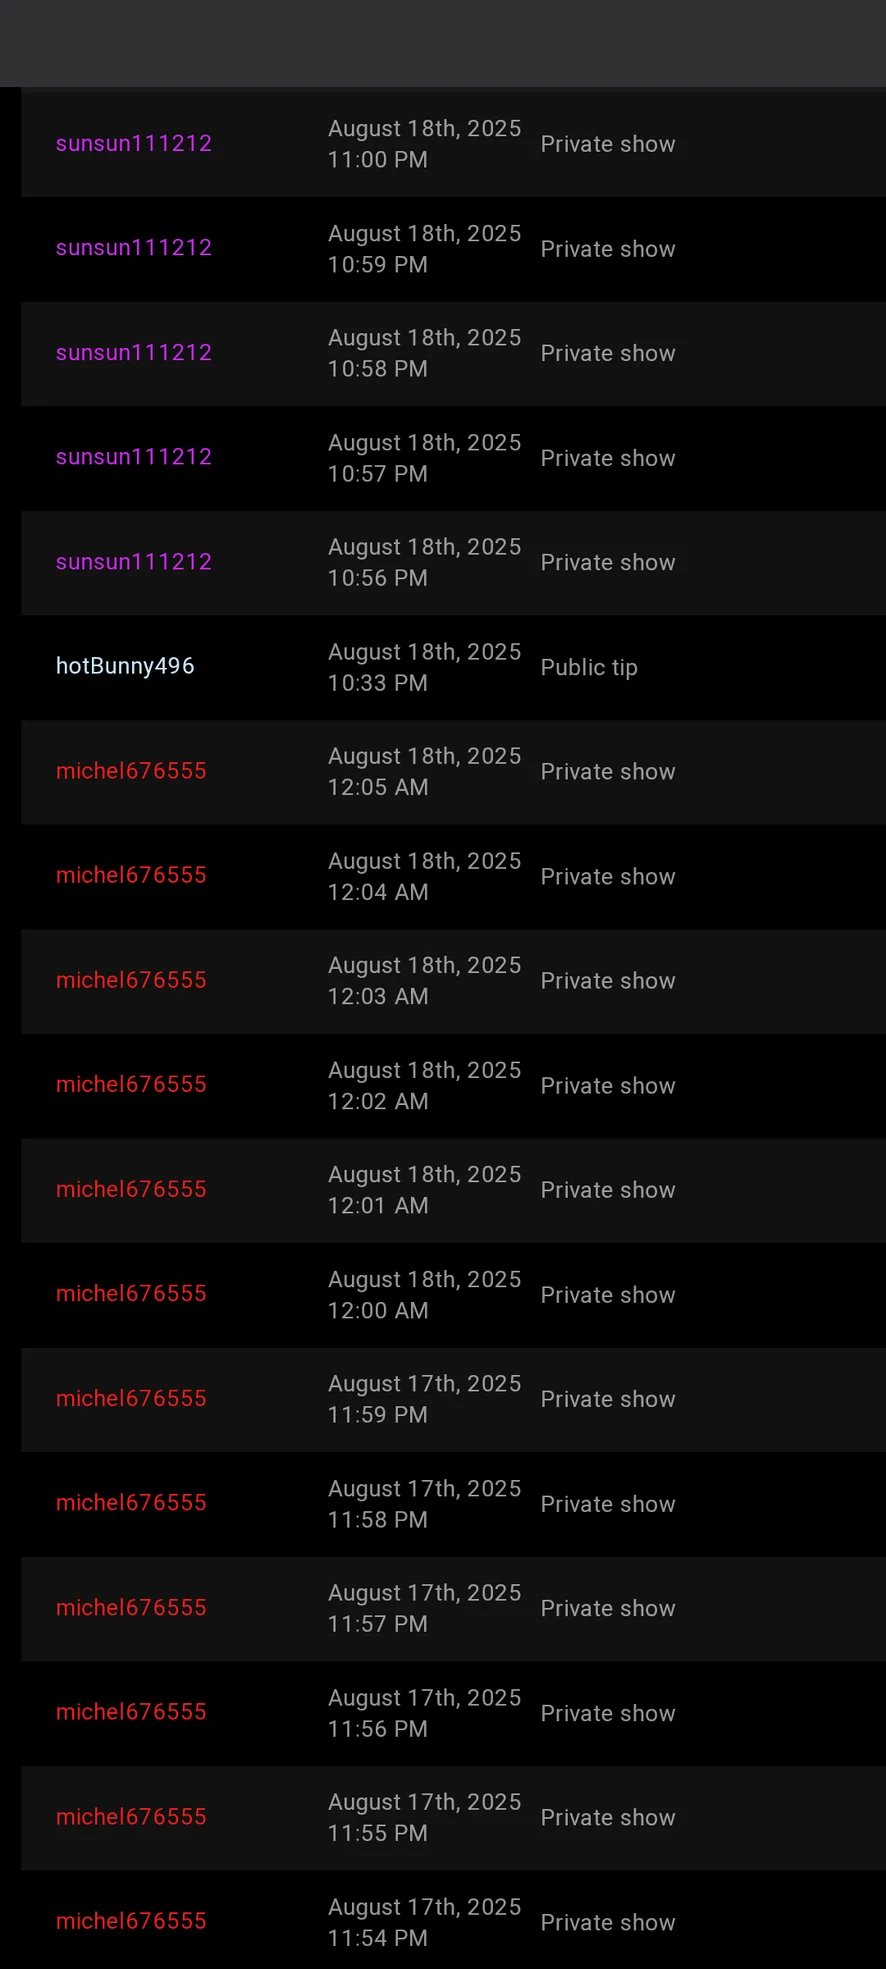Open michel676555 on the 11:58 PM row
This screenshot has height=1969, width=886.
[131, 1503]
